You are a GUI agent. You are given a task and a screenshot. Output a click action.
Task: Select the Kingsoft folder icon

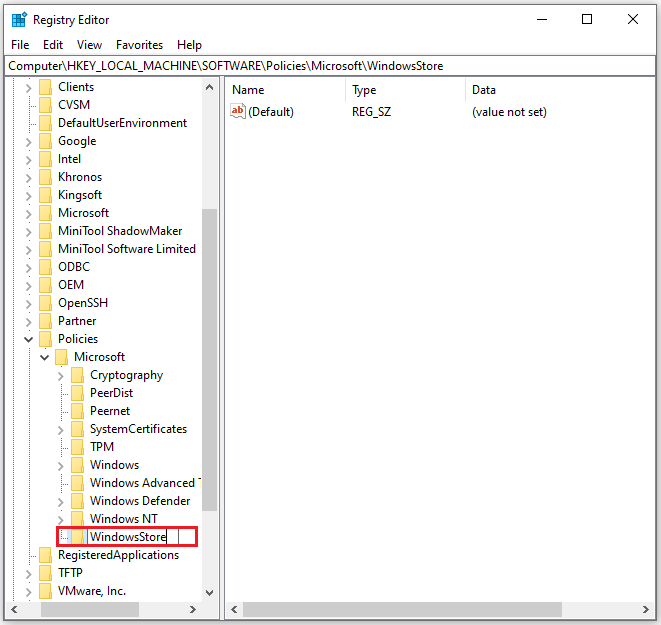pyautogui.click(x=45, y=195)
